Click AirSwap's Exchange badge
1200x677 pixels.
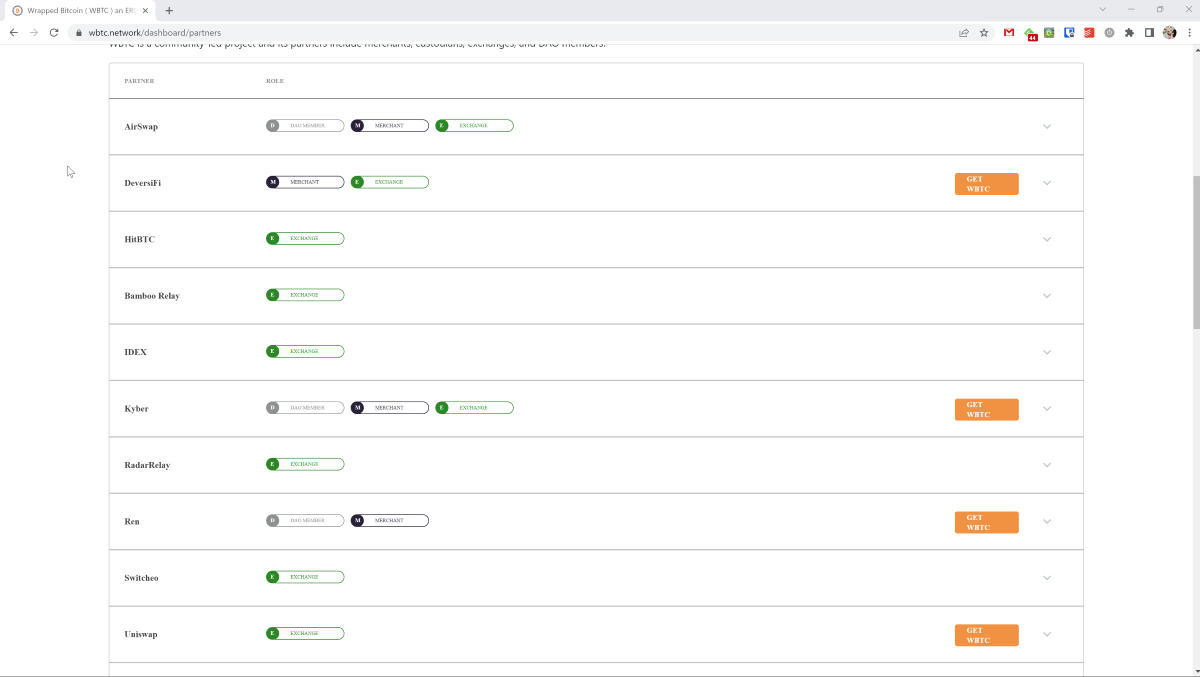474,126
